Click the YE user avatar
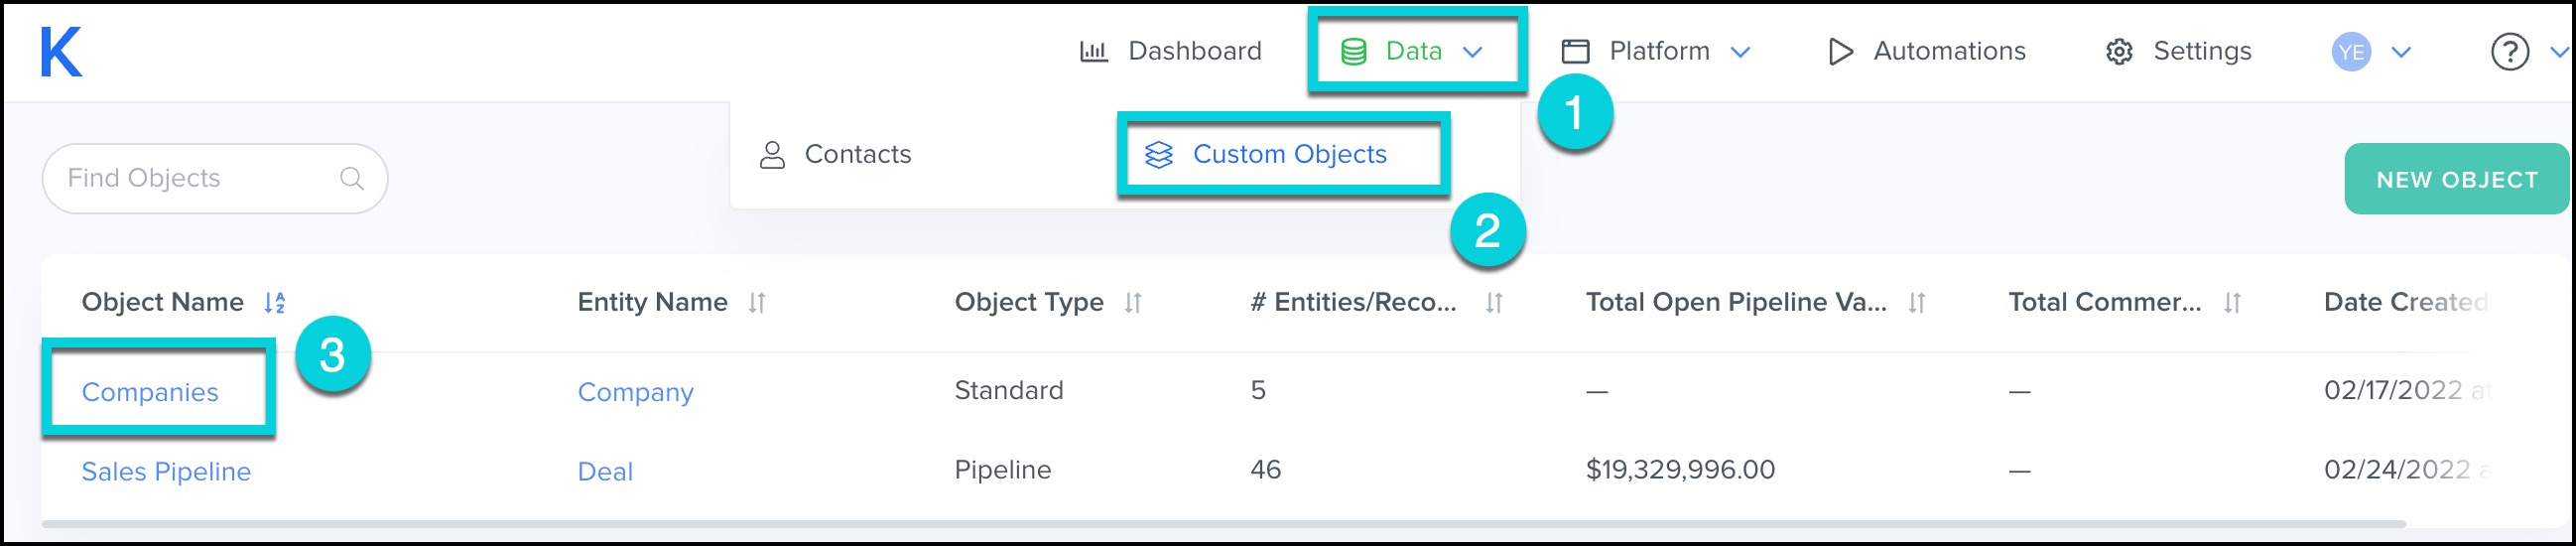 (2351, 52)
